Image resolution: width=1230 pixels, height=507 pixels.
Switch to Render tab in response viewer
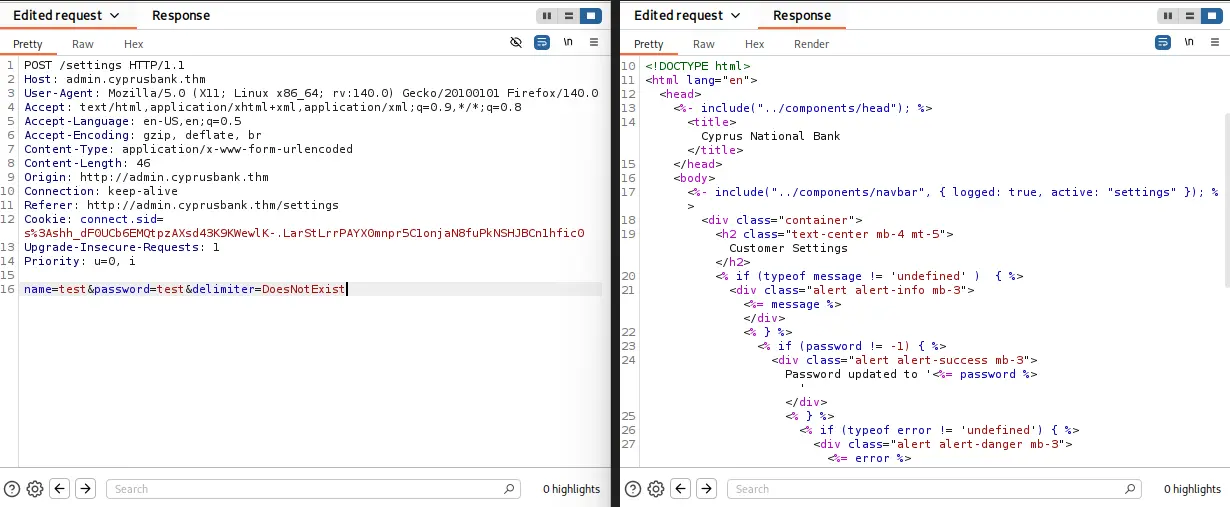[811, 44]
